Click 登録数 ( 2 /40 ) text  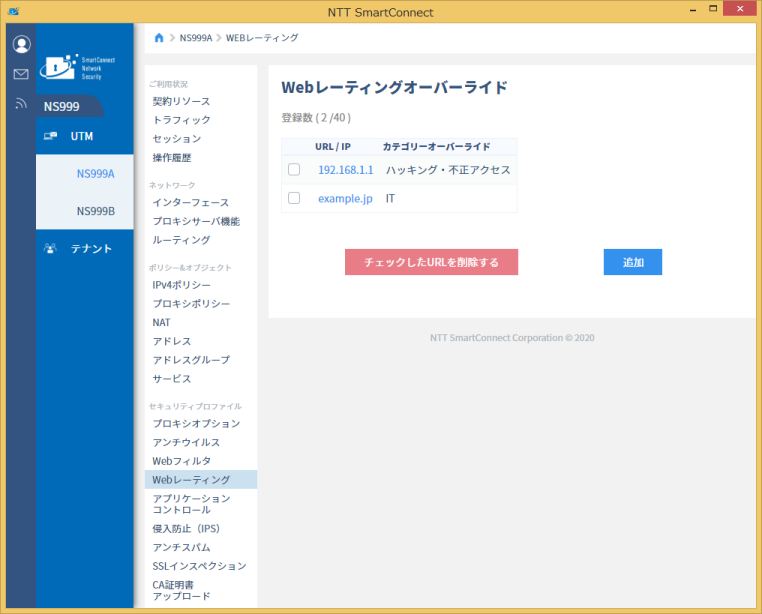(316, 118)
